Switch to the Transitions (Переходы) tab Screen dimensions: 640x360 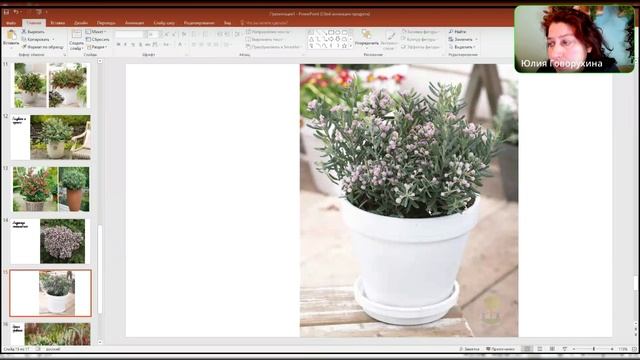pos(106,23)
